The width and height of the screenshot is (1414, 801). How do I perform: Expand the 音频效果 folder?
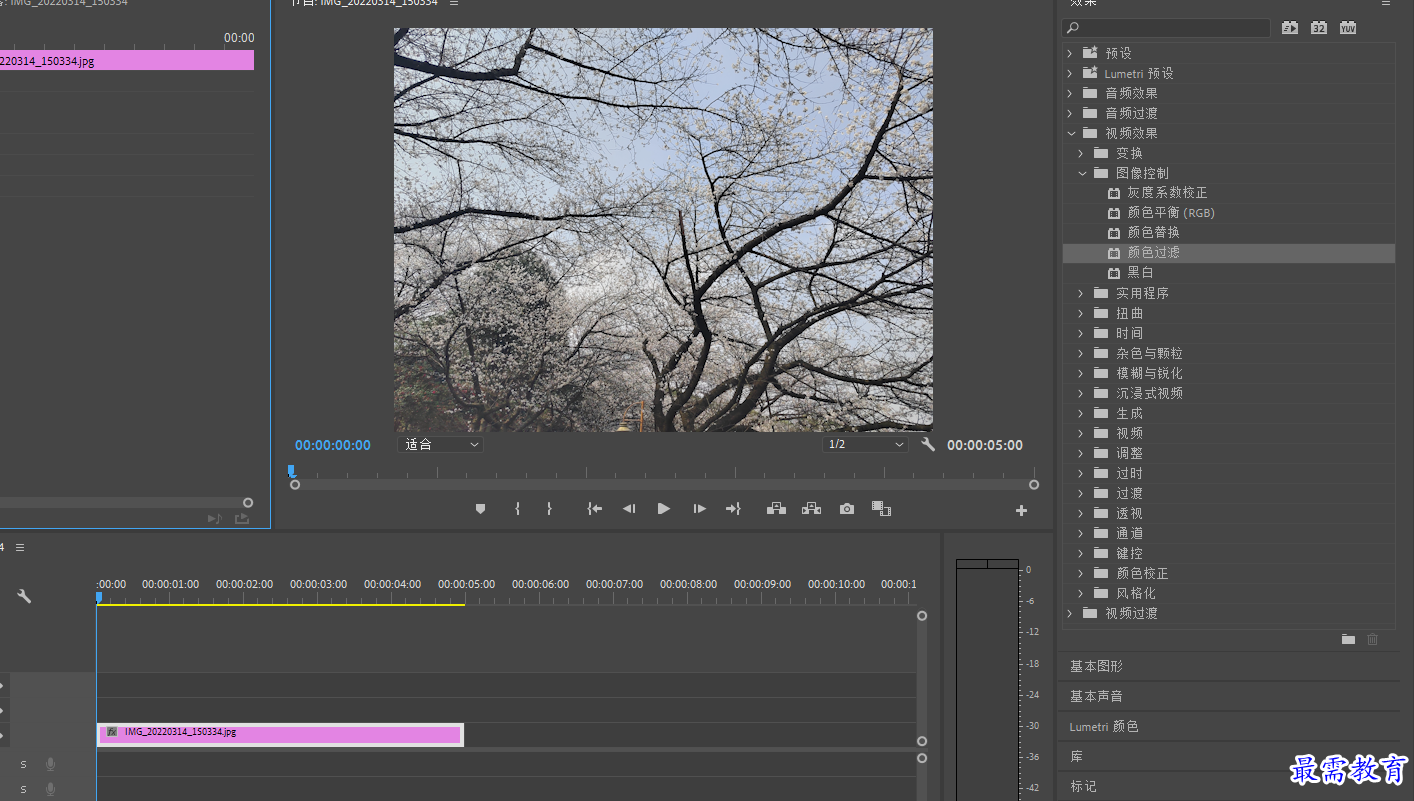[1069, 93]
